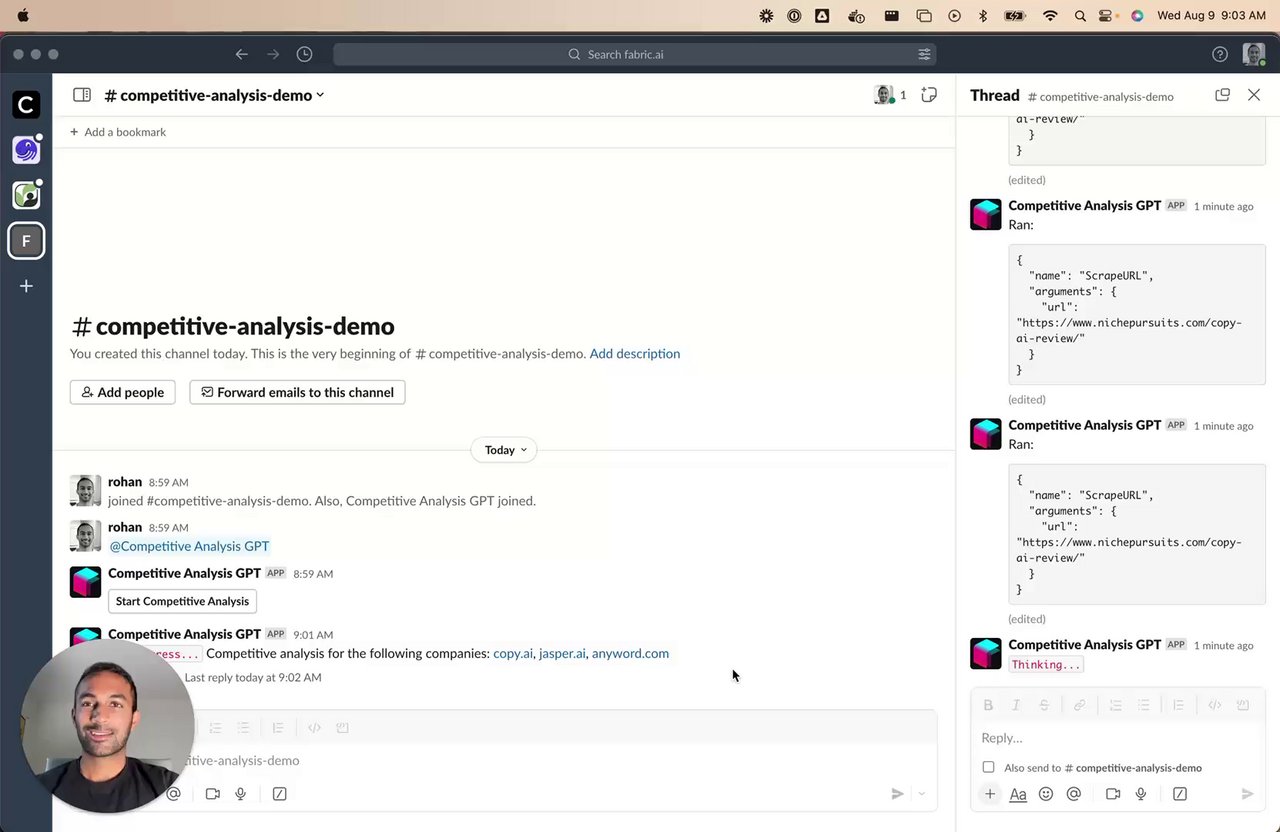Image resolution: width=1280 pixels, height=832 pixels.
Task: Select the F fabric.ai workspace
Action: point(26,241)
